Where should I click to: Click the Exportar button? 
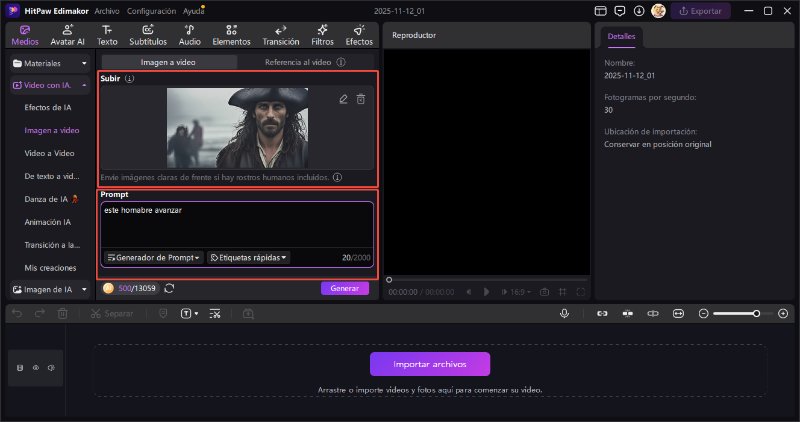coord(701,11)
